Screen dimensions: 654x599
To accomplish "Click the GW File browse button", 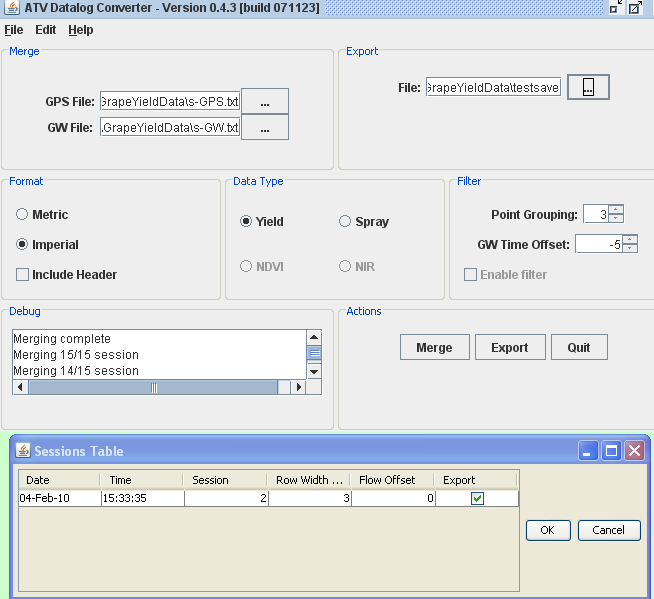I will click(x=264, y=128).
